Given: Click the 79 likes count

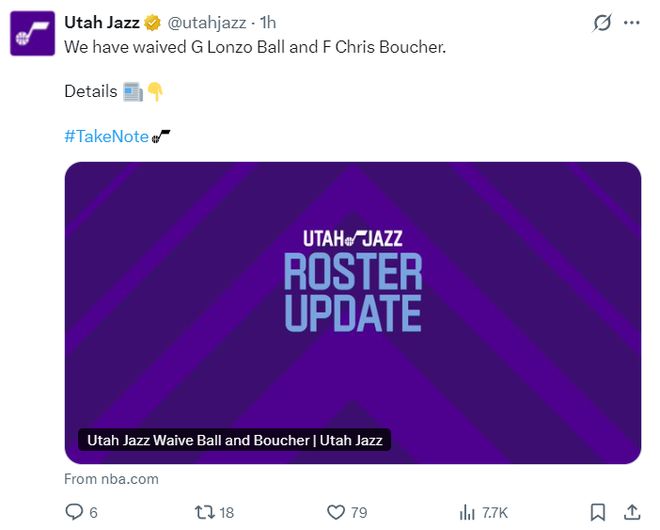Looking at the screenshot, I should [358, 512].
